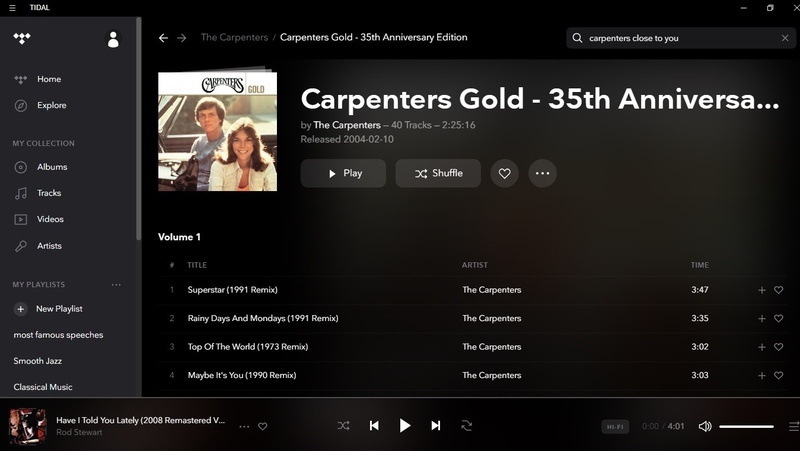This screenshot has width=800, height=451.
Task: Click the TIDAL logo in sidebar
Action: click(22, 38)
